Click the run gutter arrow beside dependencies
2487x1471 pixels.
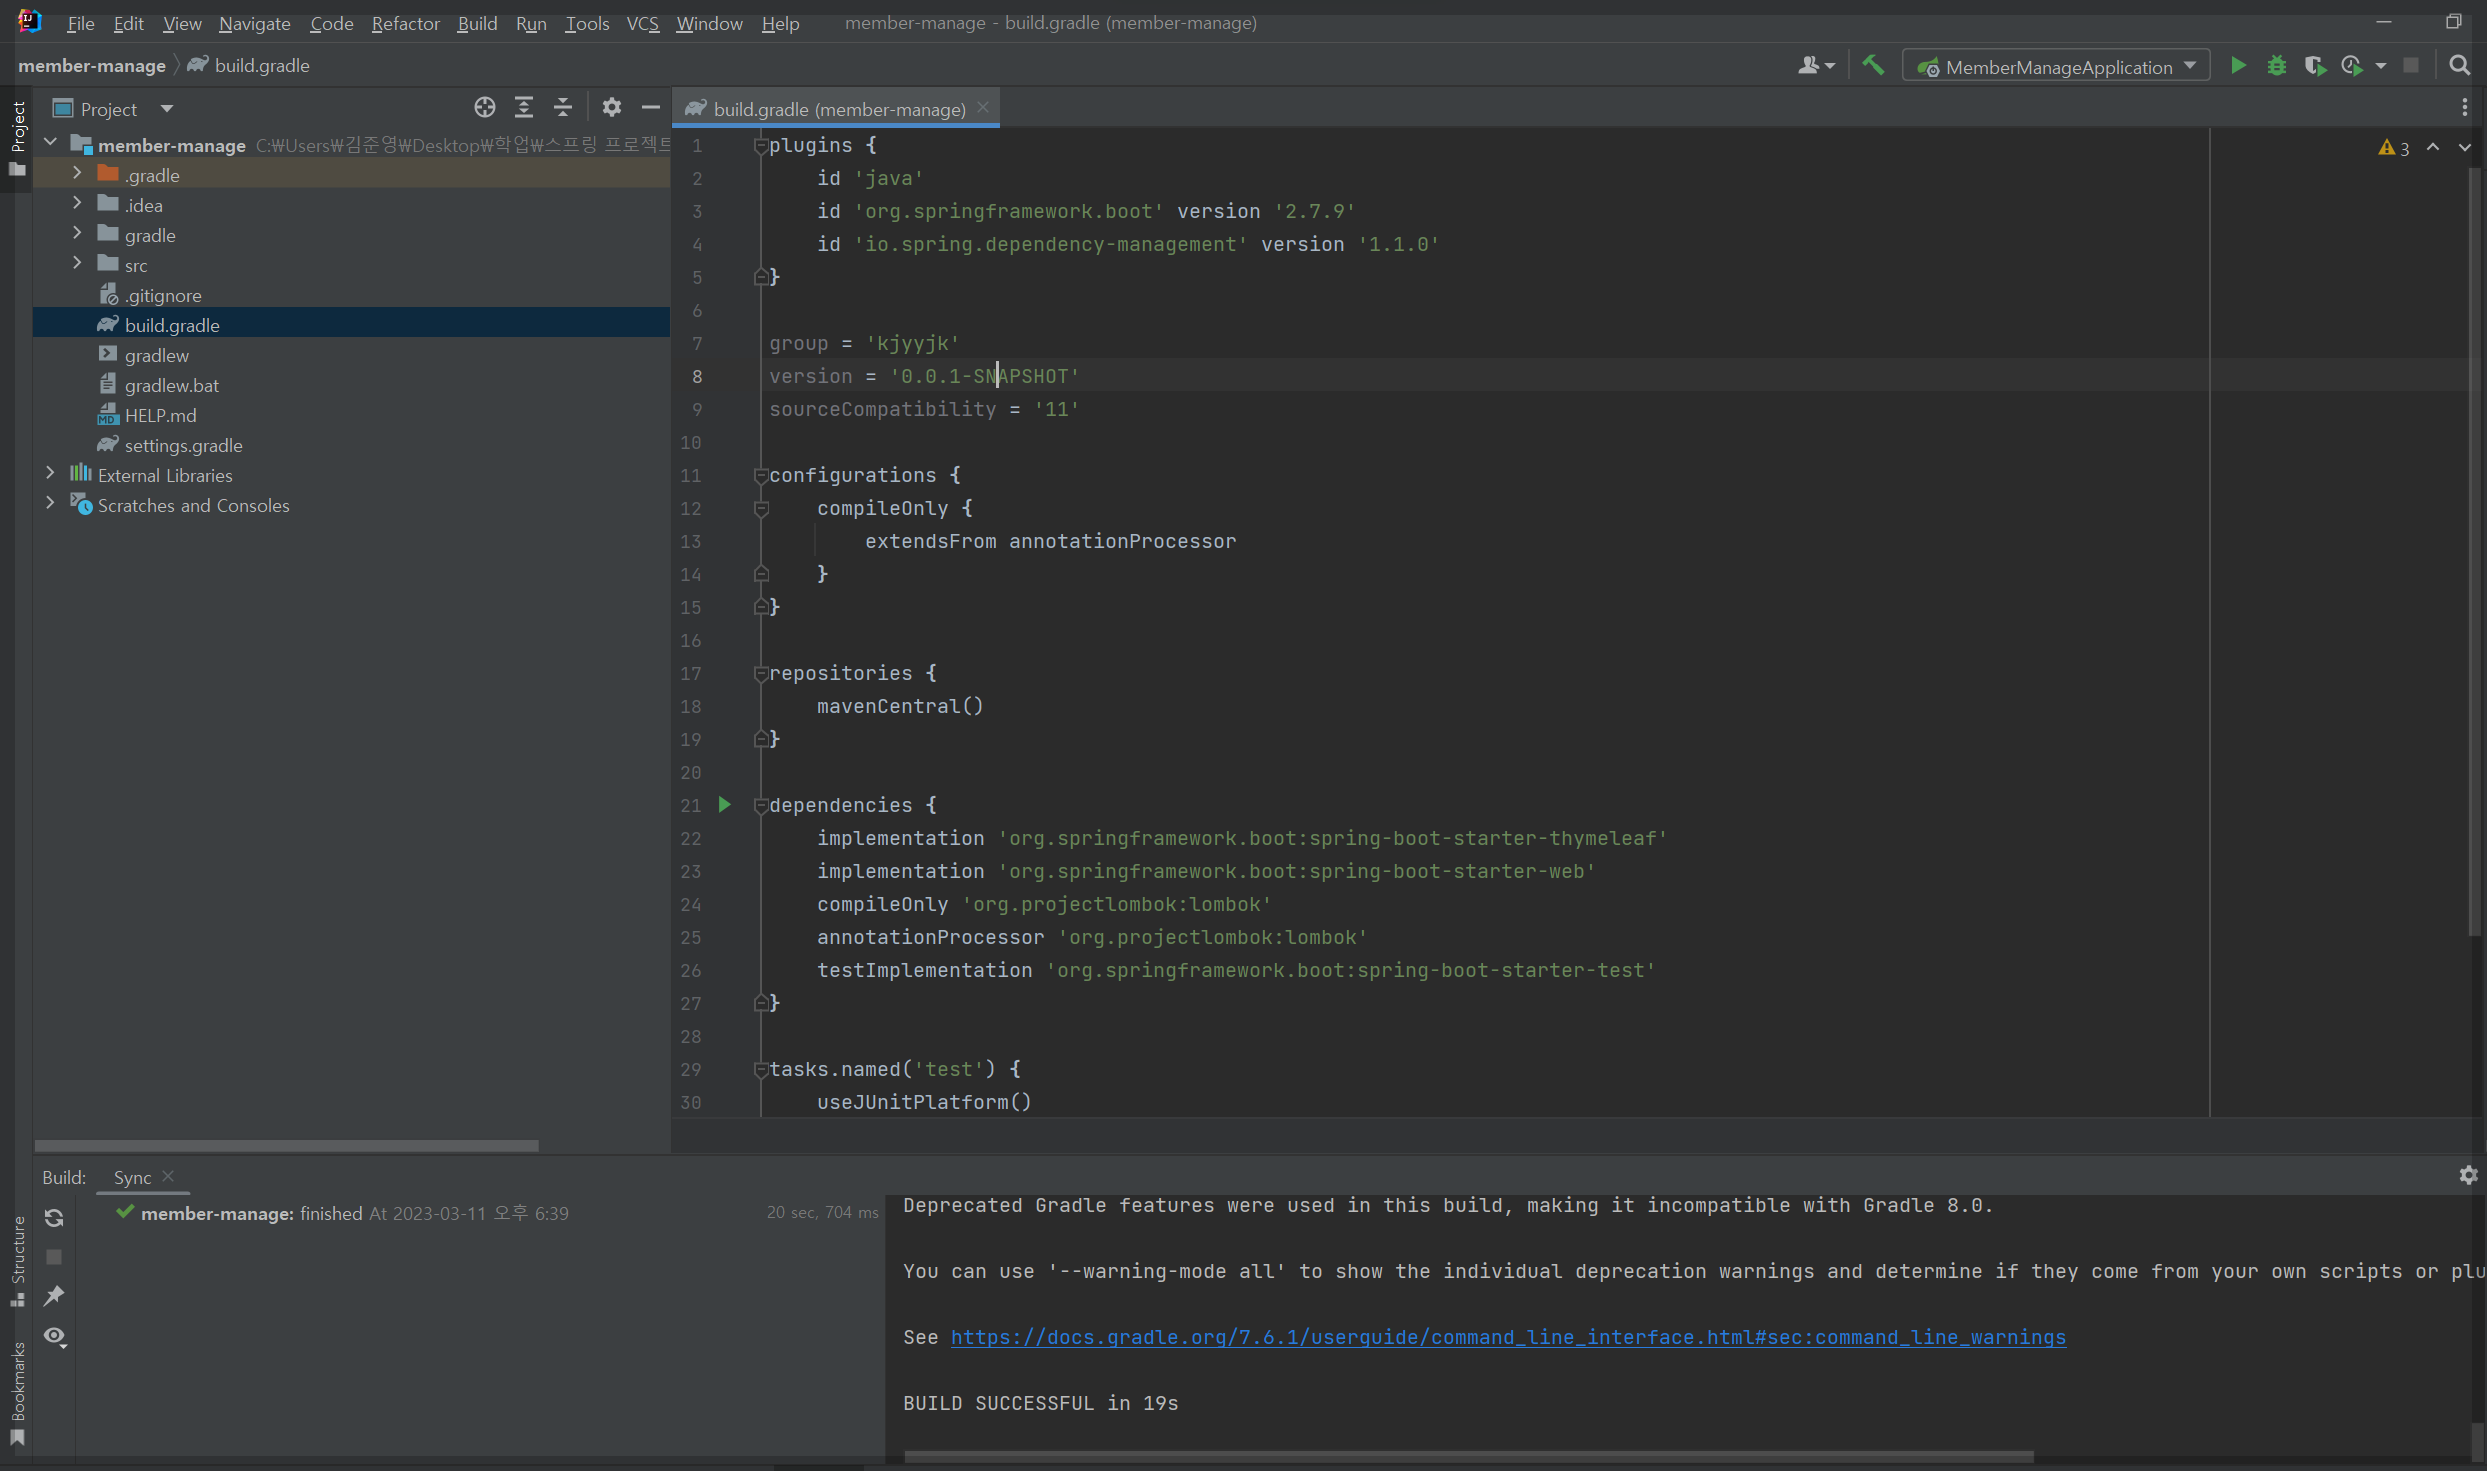(x=725, y=804)
